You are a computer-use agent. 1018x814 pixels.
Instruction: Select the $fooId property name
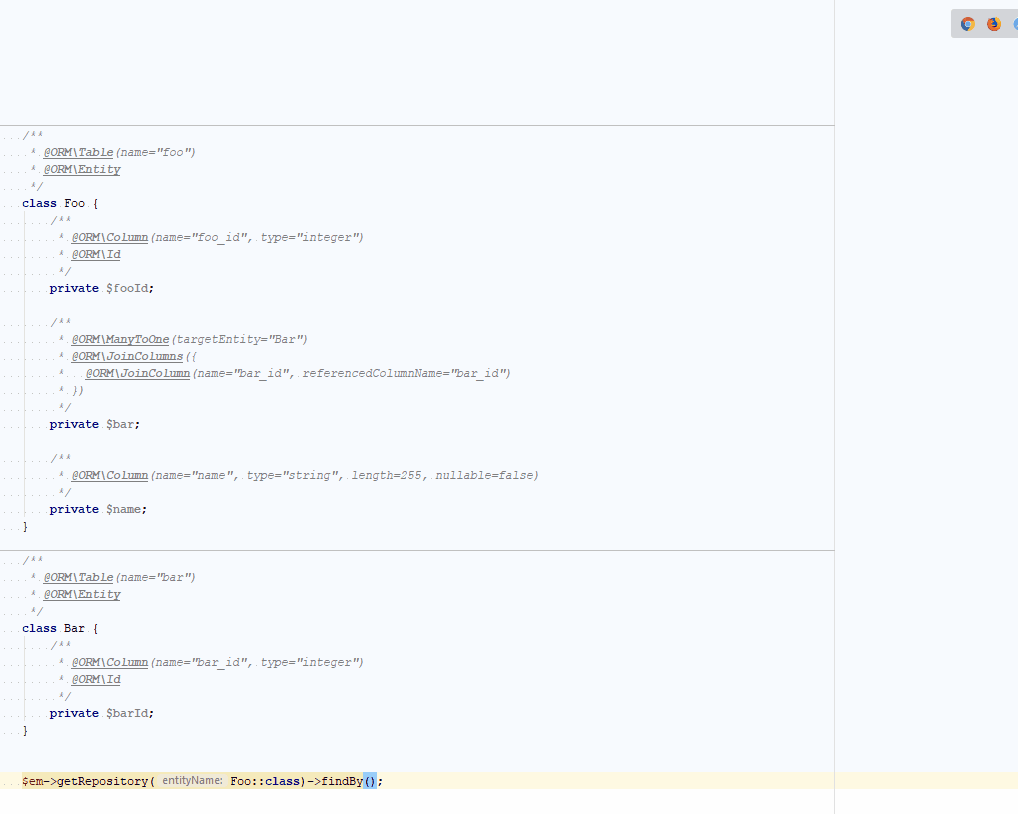(x=128, y=288)
